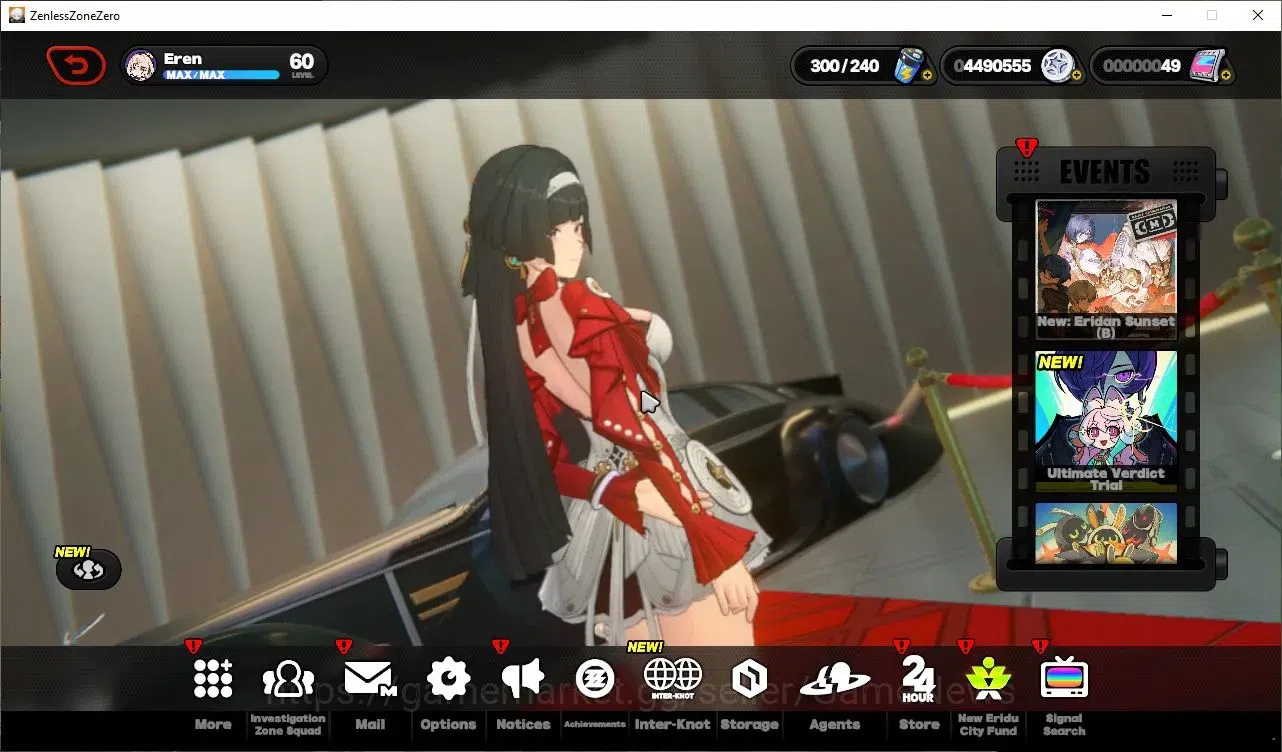
Task: Click the NEW! round button on left
Action: point(89,569)
